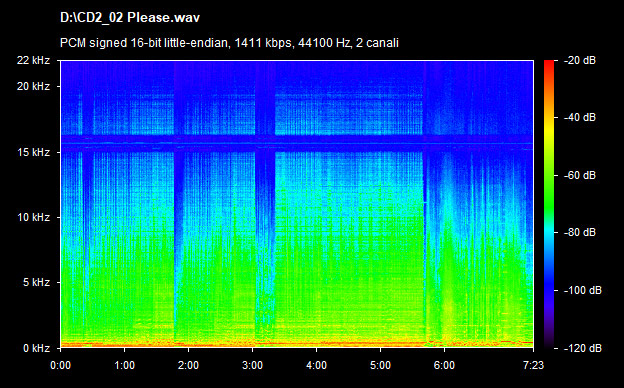Click the 20 kHz frequency axis label
This screenshot has height=388, width=624.
point(33,86)
